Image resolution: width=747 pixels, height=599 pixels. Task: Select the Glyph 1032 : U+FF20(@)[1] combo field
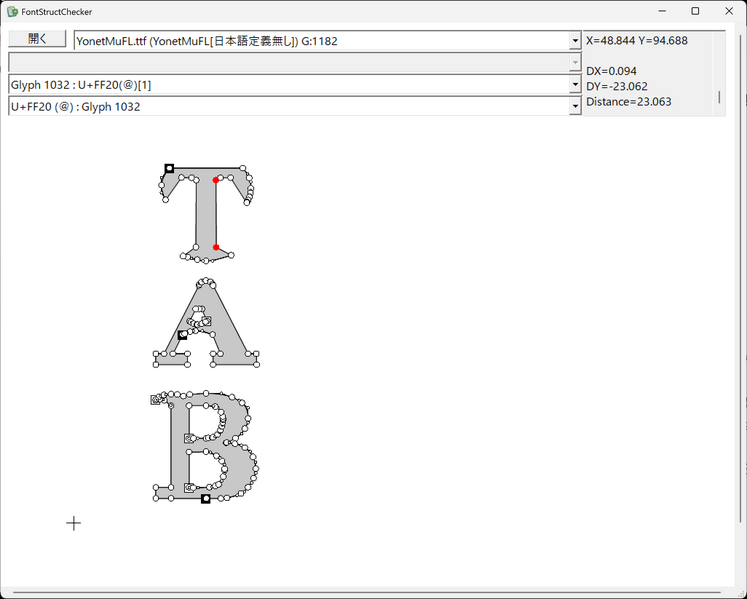(295, 85)
